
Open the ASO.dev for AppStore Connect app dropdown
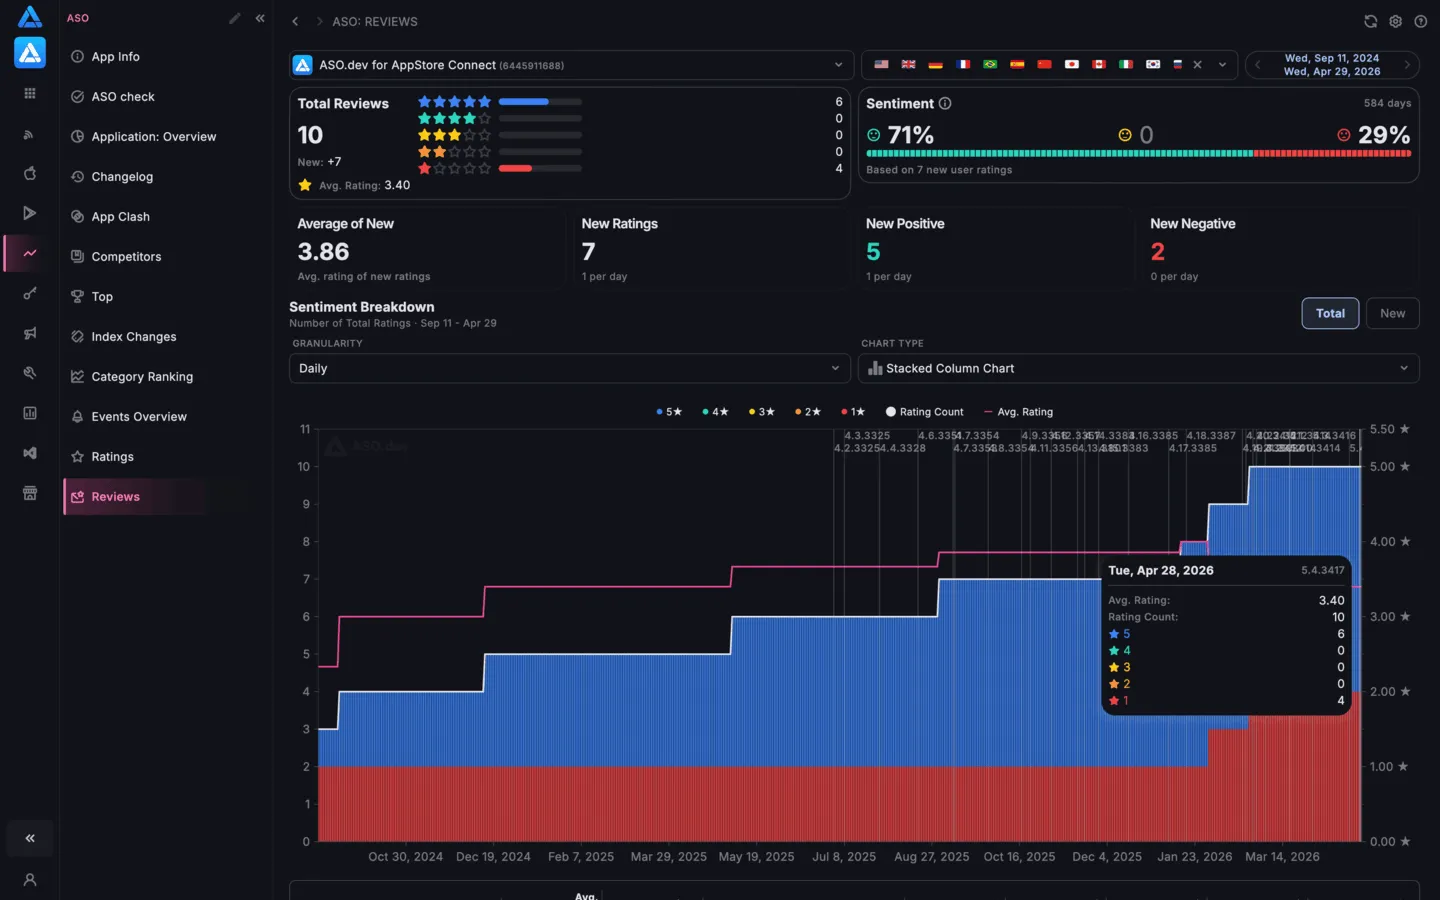(571, 65)
